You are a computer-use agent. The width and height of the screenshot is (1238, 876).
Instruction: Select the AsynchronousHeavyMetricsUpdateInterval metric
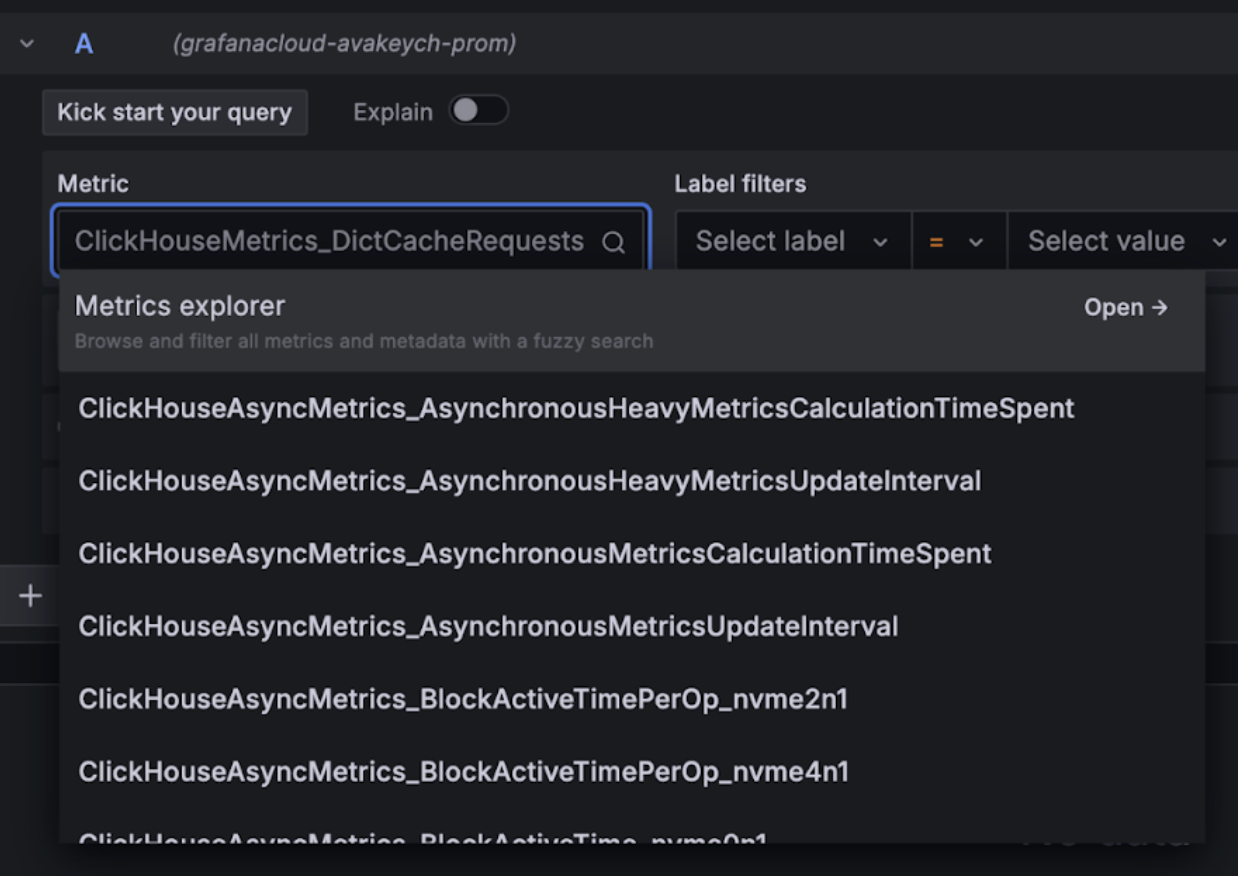tap(529, 480)
